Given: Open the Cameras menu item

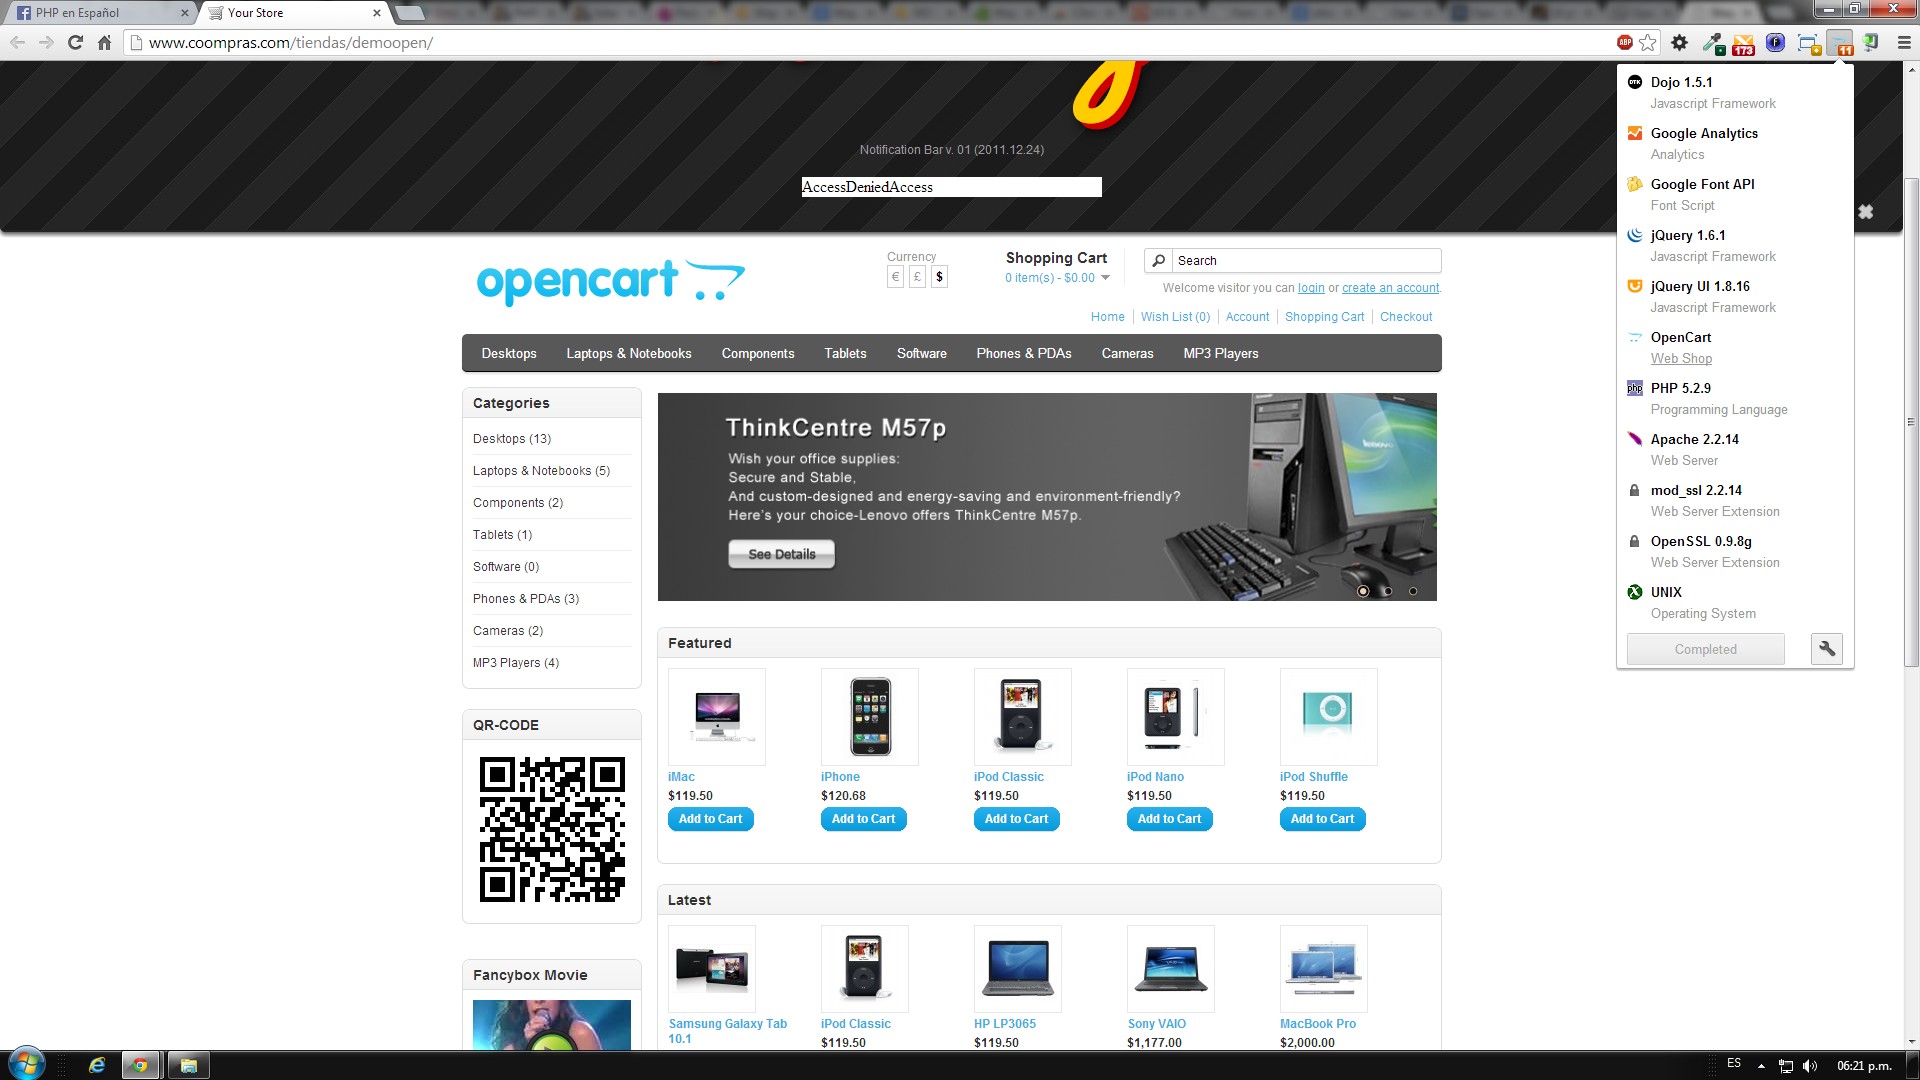Looking at the screenshot, I should 1127,353.
